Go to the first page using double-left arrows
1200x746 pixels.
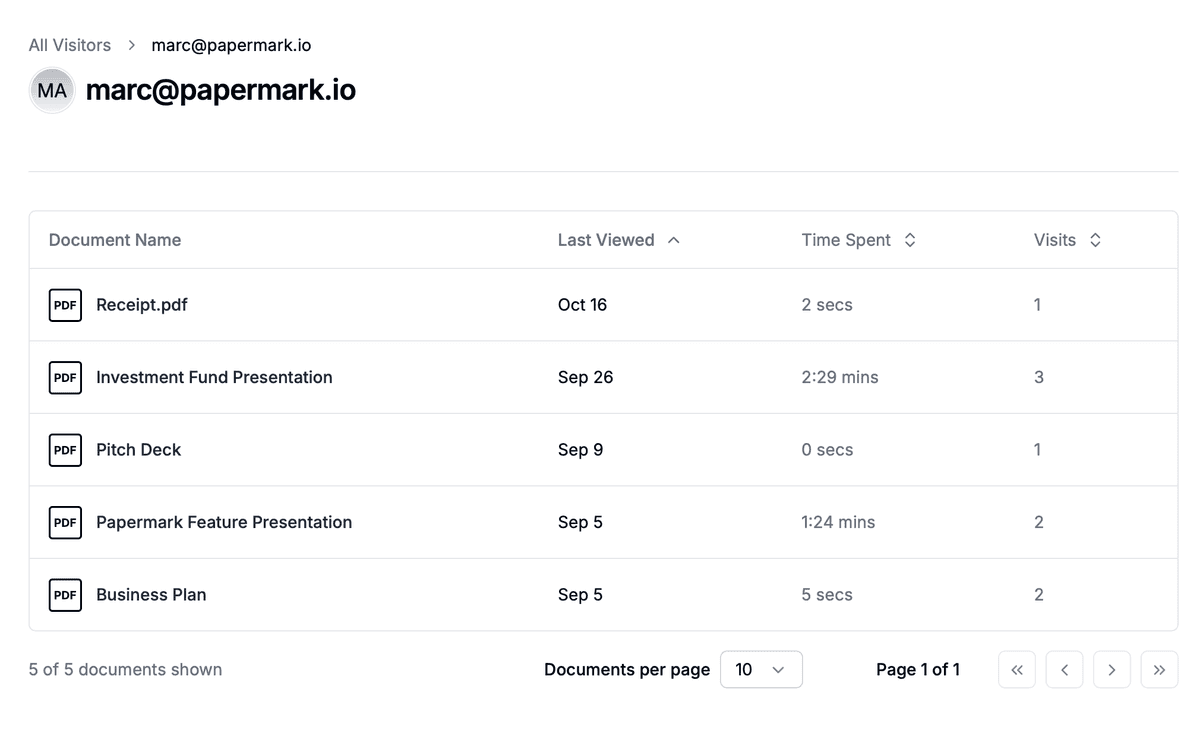pos(1016,670)
